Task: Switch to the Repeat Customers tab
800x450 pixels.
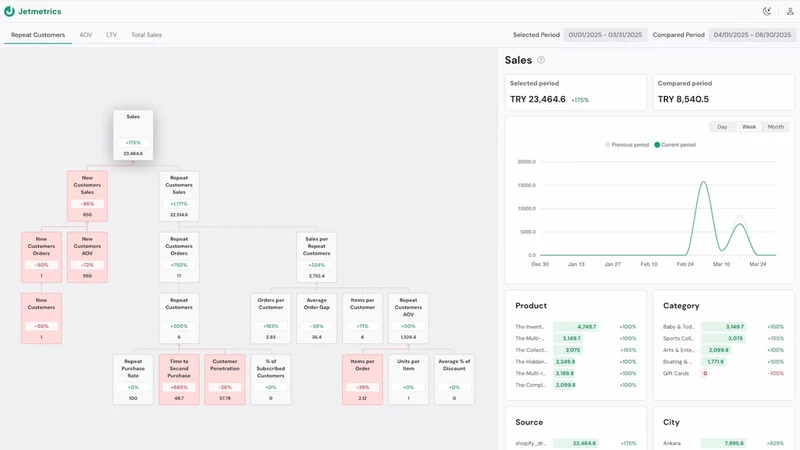Action: 38,35
